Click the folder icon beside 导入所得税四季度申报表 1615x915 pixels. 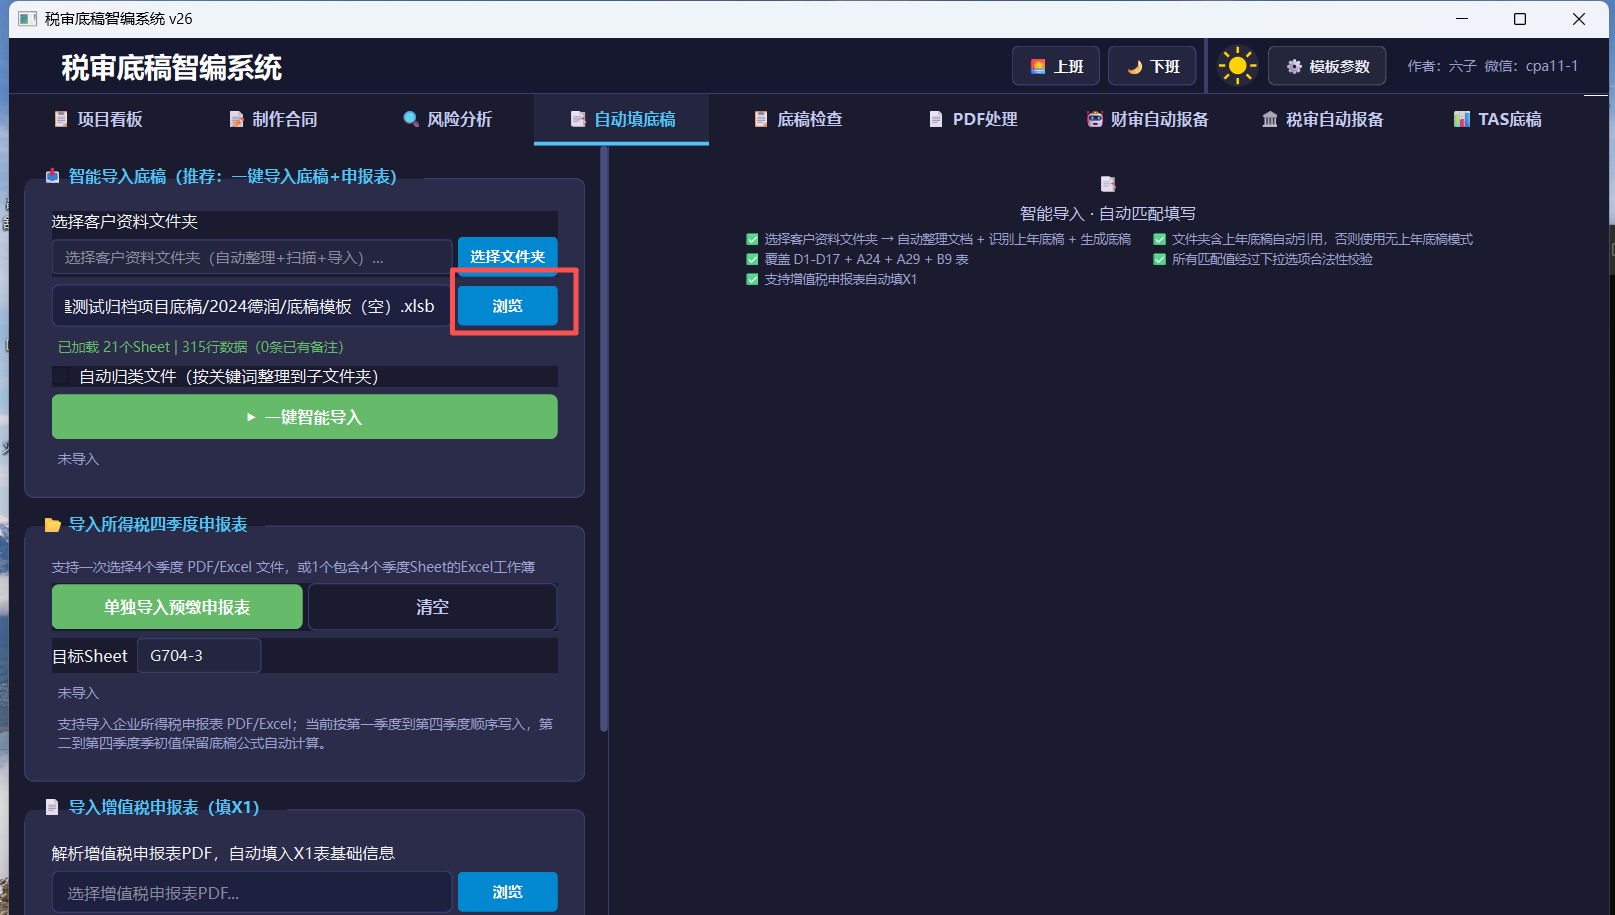53,525
